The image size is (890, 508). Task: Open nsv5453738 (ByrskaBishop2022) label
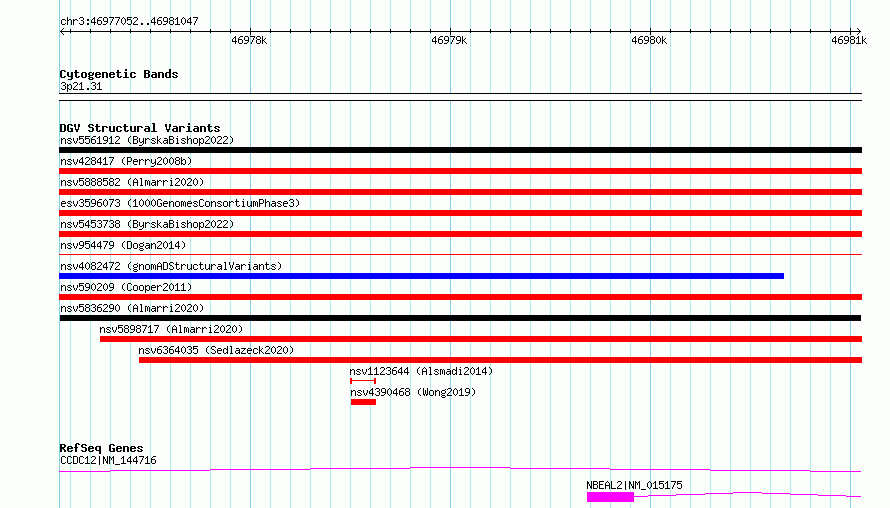[147, 224]
